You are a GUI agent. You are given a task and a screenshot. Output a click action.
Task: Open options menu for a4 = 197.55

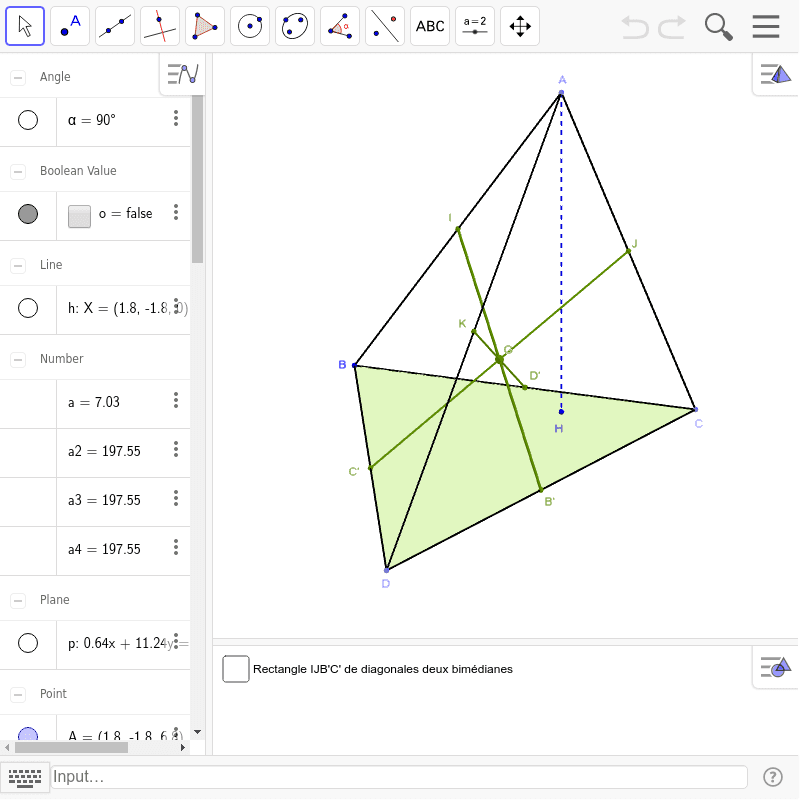[x=176, y=547]
